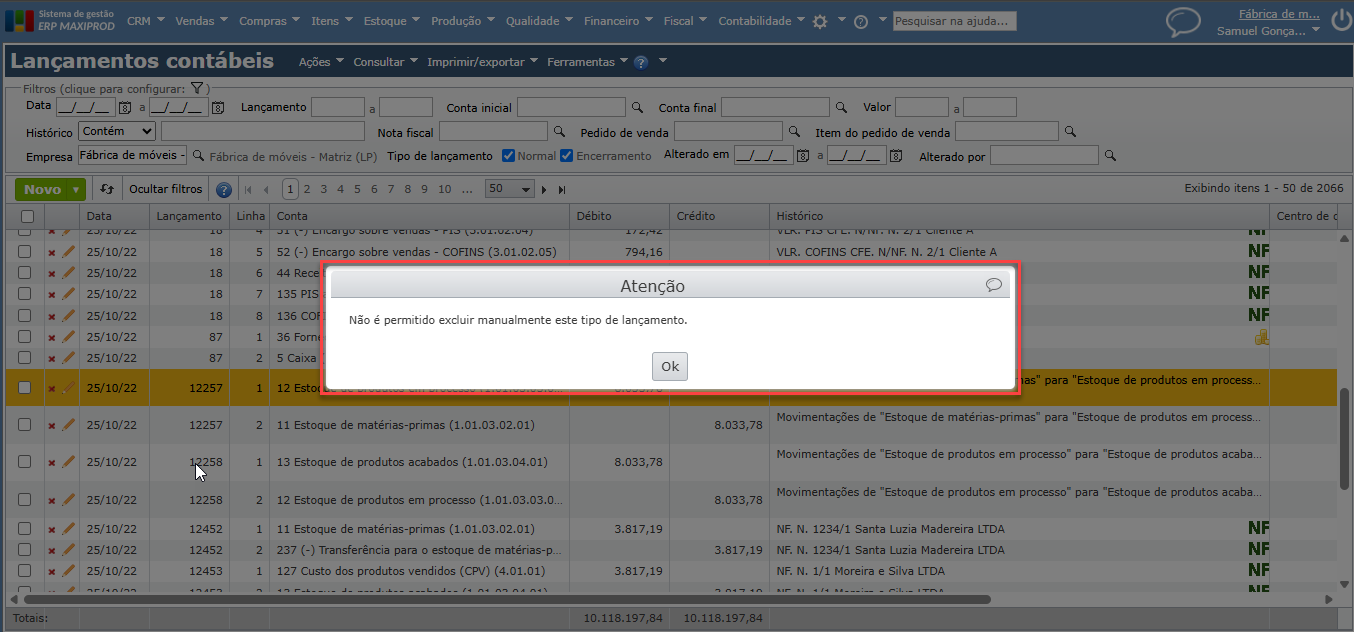Click the edit pencil for lançamento 12257 linha 2
This screenshot has width=1354, height=632.
point(68,425)
